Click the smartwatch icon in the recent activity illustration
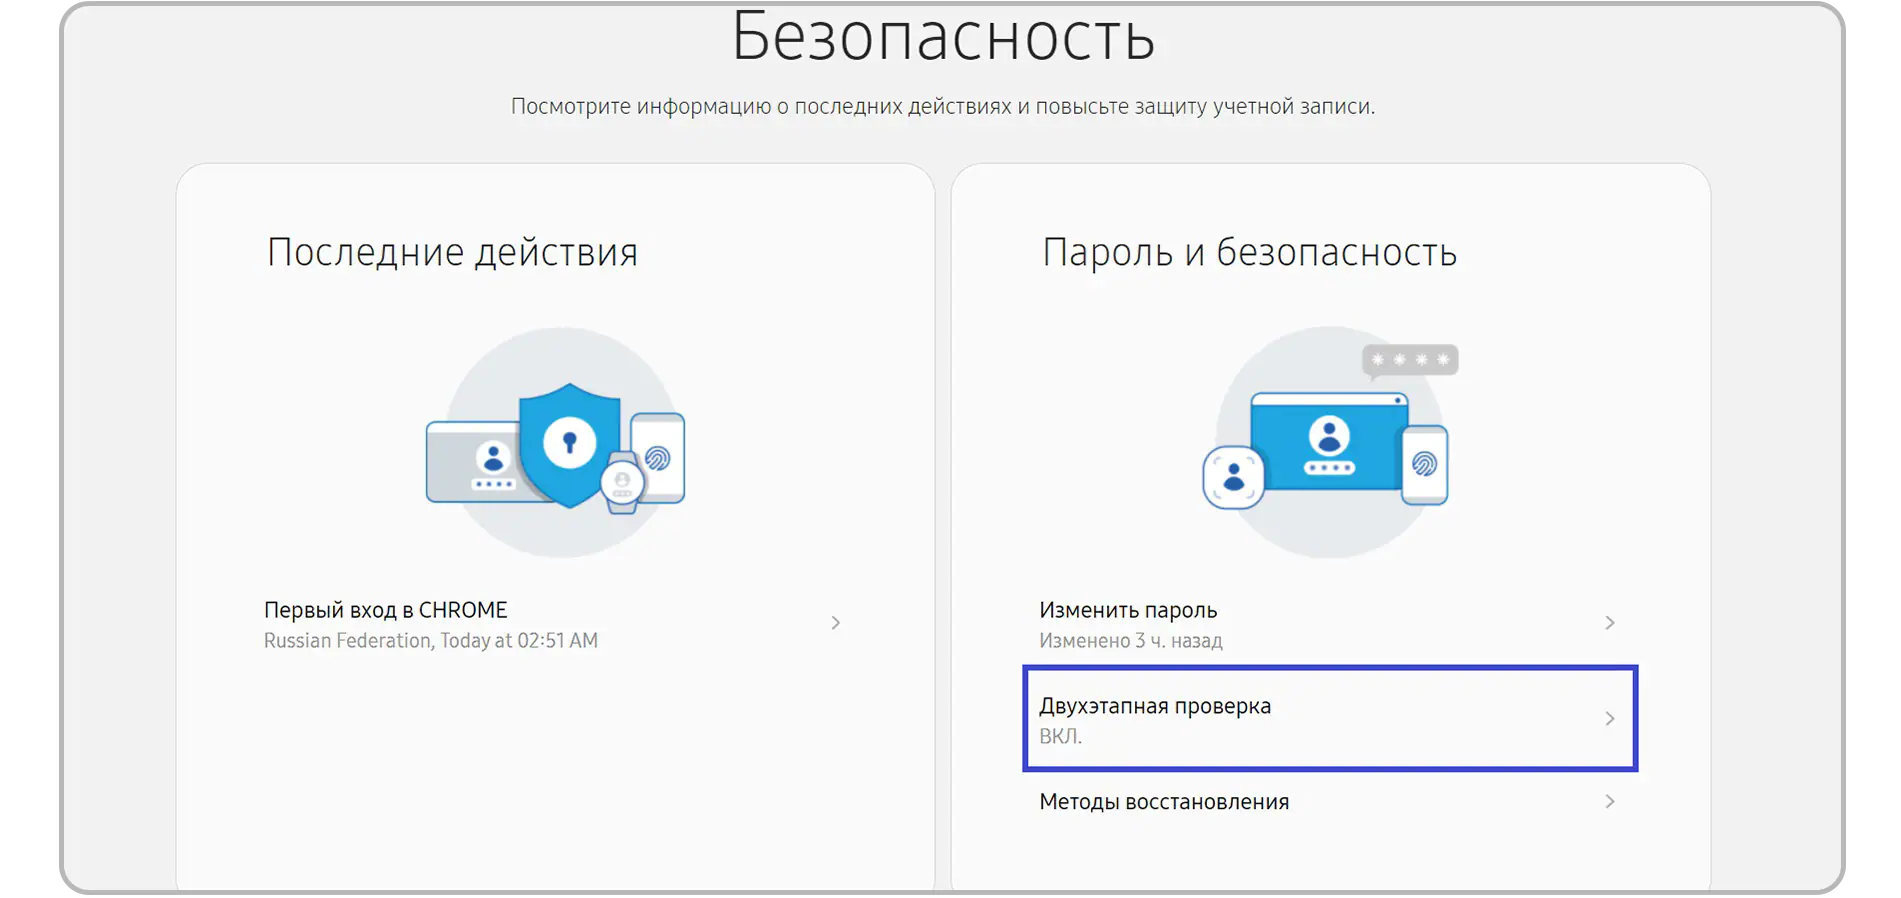1901x898 pixels. click(622, 483)
